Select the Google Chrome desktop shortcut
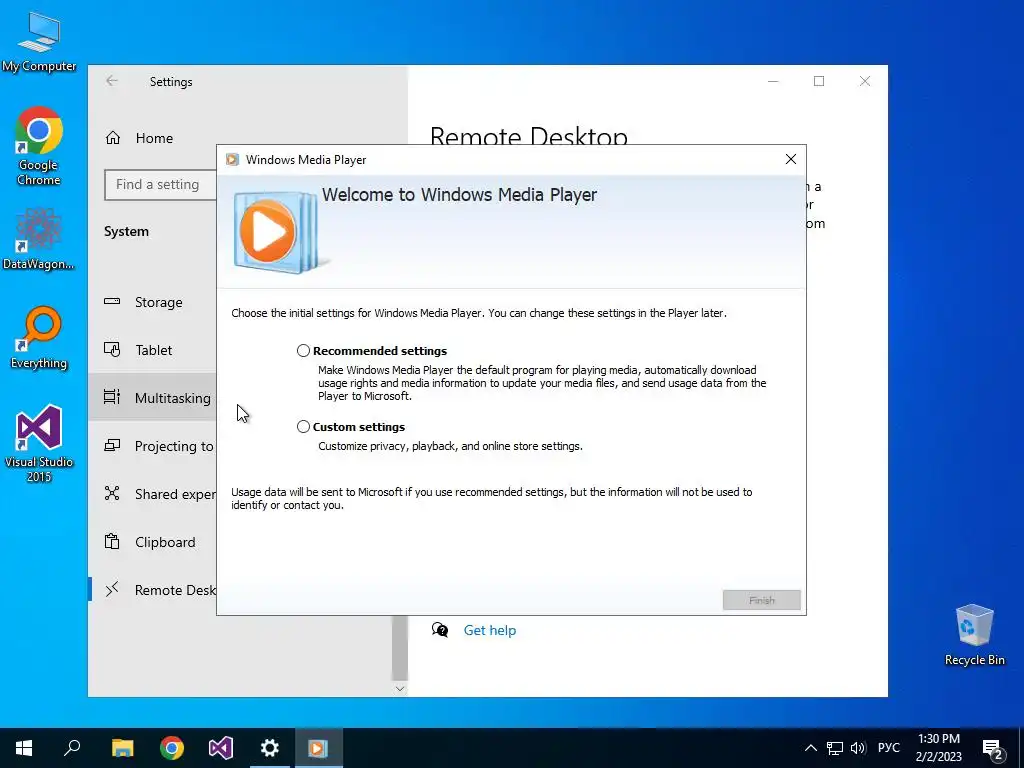The height and width of the screenshot is (768, 1024). [39, 146]
